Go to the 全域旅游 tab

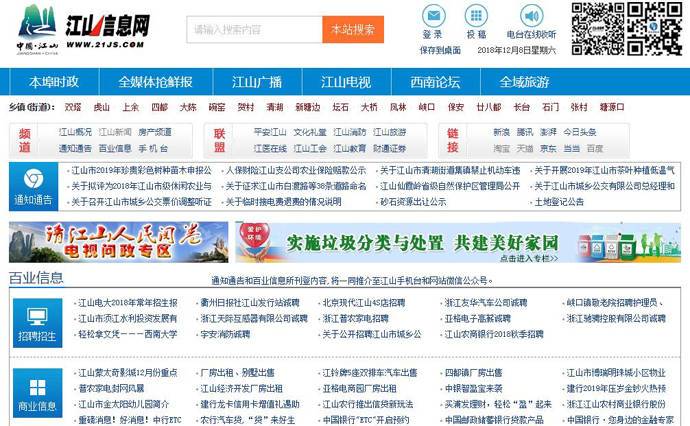[524, 82]
